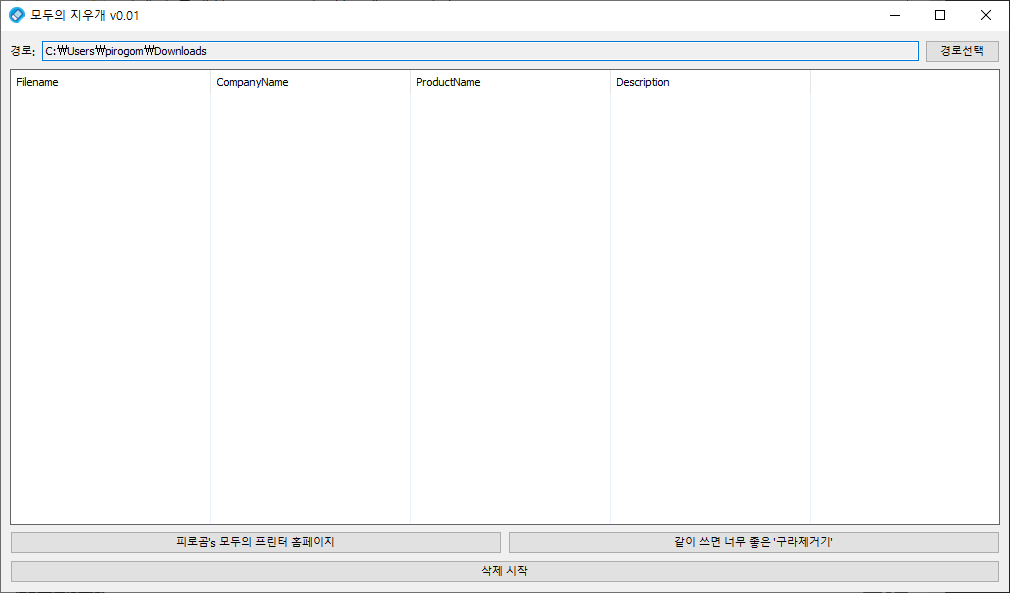The image size is (1010, 593).
Task: Maximize the 모두의 지우개 window
Action: click(940, 15)
